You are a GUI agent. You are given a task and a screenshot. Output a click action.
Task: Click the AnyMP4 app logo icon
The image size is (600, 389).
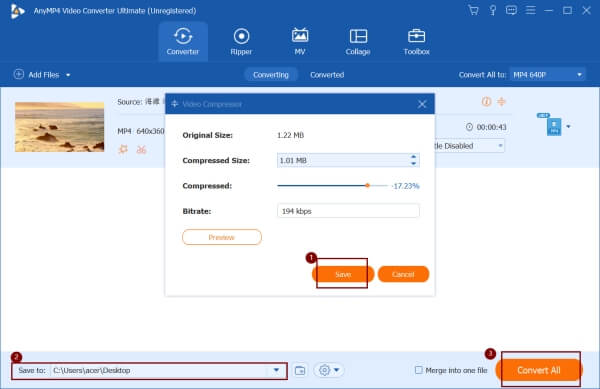pos(17,11)
